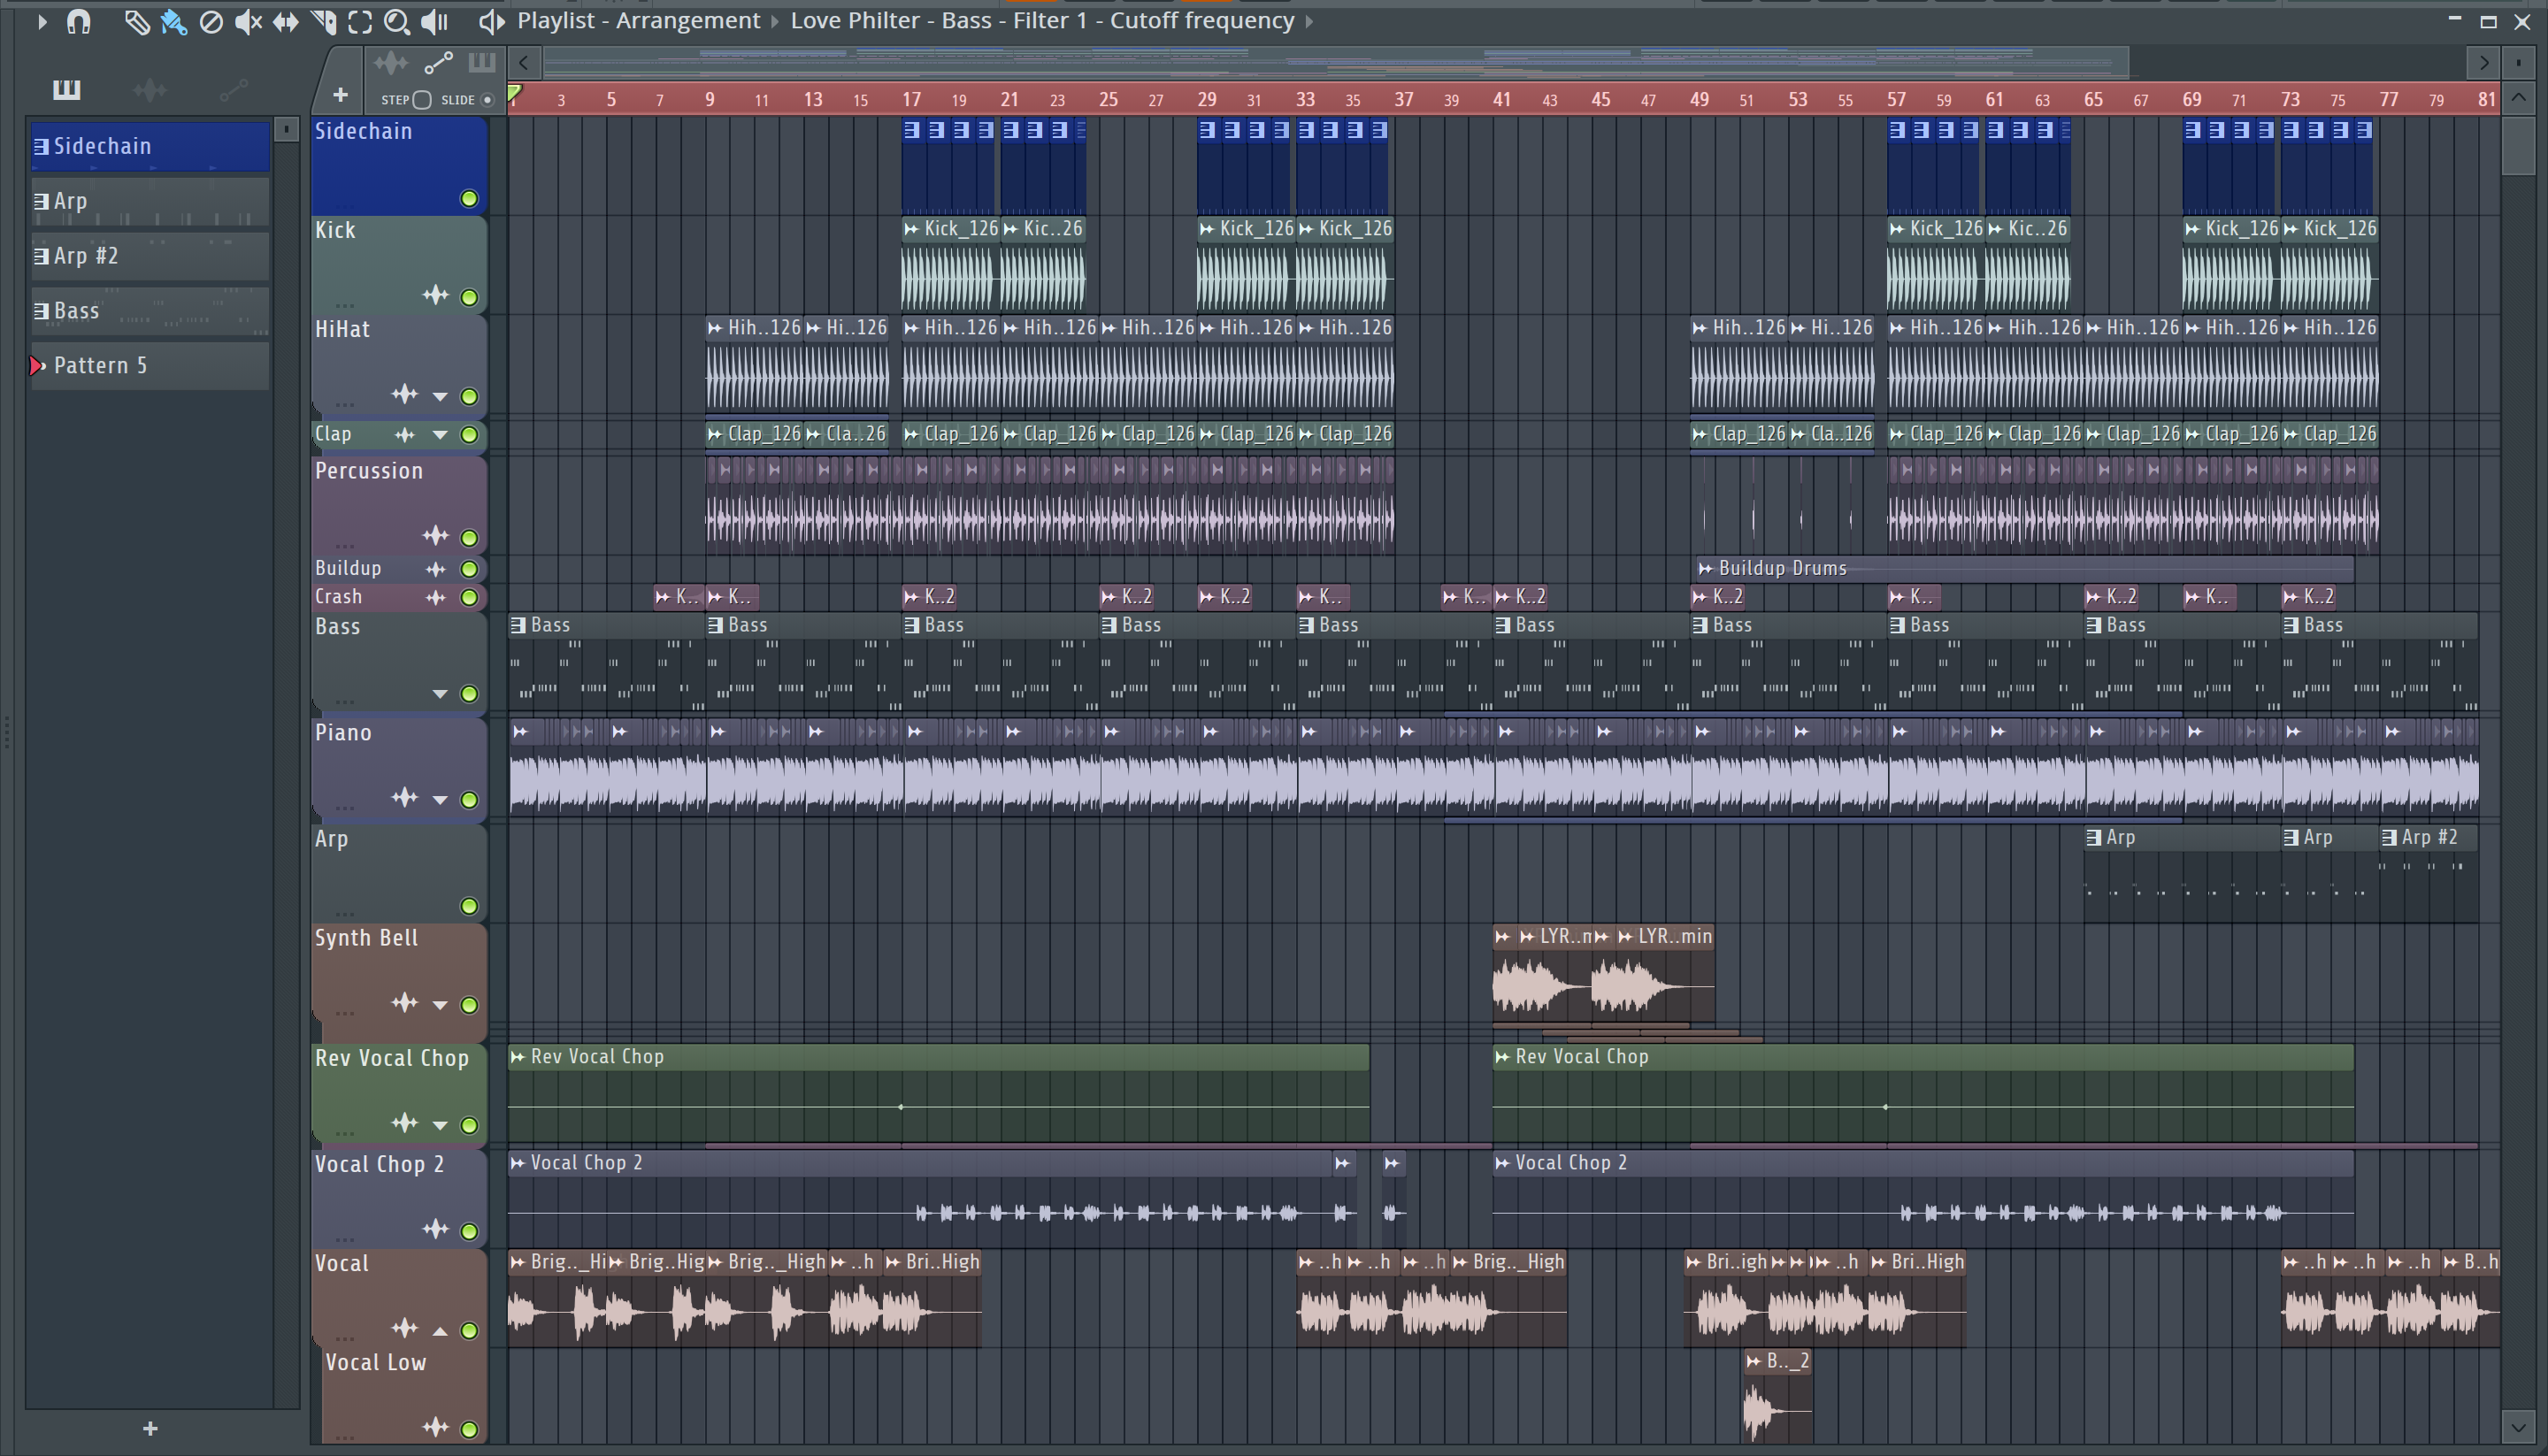Add a new pattern in picker panel
This screenshot has width=2548, height=1456.
[150, 1428]
